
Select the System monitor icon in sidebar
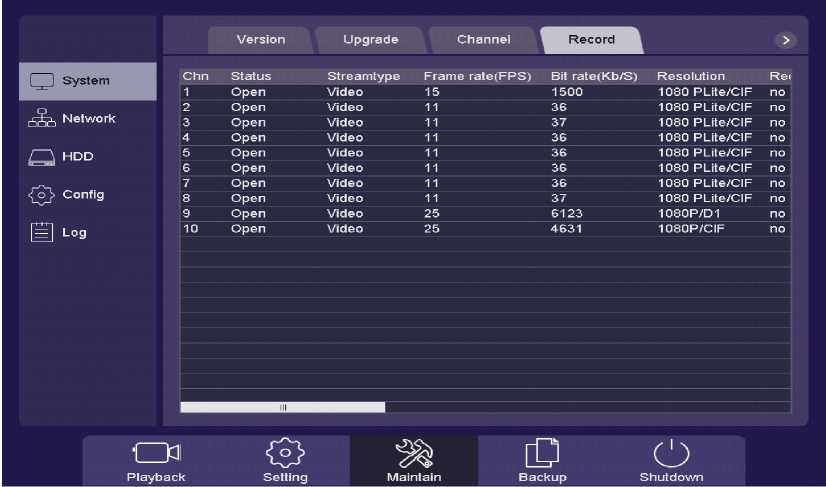click(40, 81)
